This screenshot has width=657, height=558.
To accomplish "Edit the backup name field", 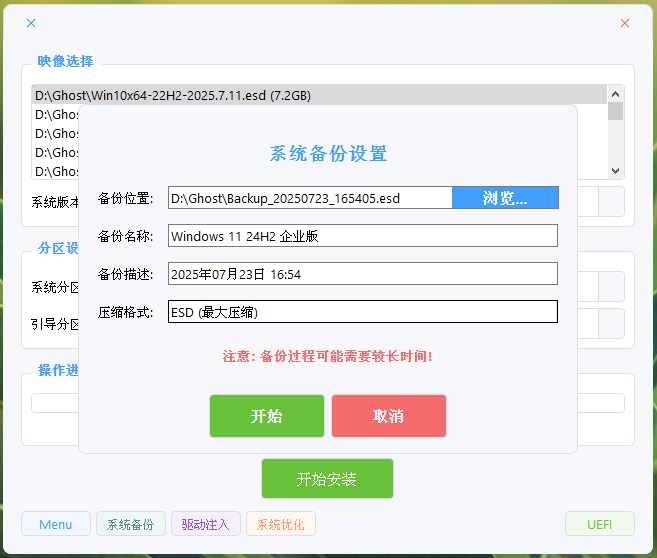I will (x=363, y=236).
